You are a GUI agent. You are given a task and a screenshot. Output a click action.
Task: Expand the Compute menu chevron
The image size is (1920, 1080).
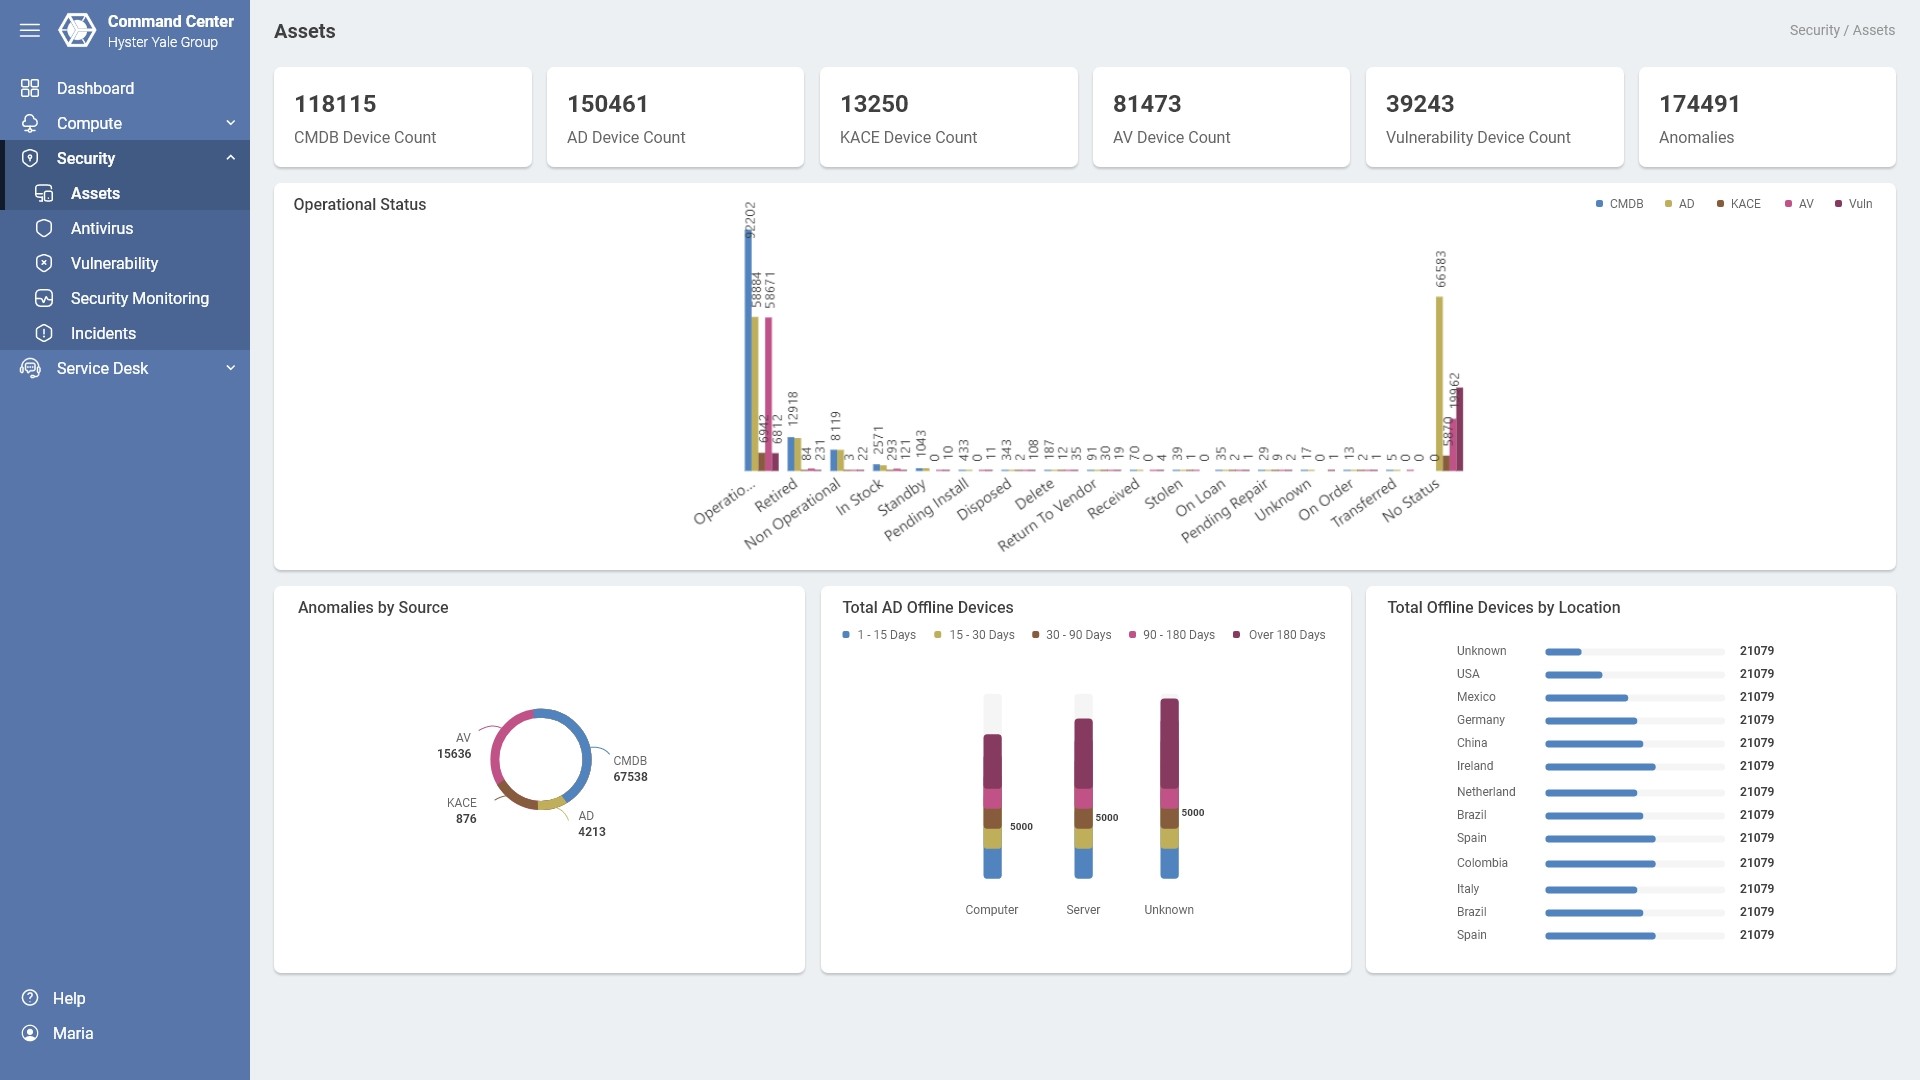click(231, 123)
